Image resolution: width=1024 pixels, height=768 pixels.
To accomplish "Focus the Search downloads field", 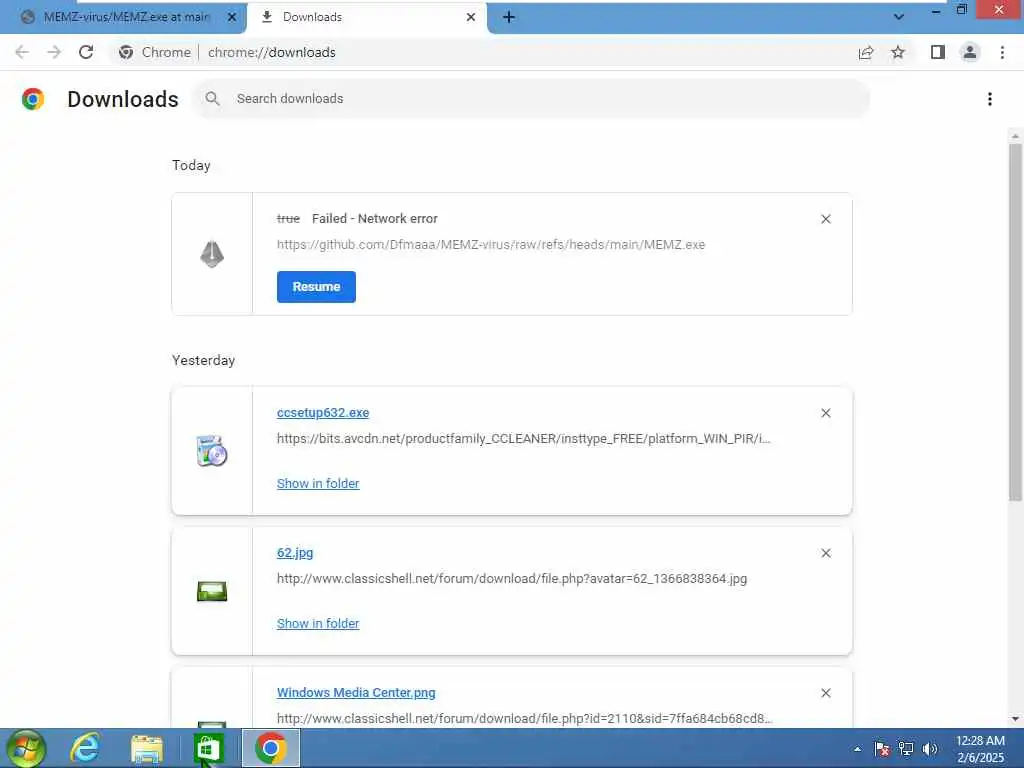I will pyautogui.click(x=531, y=99).
